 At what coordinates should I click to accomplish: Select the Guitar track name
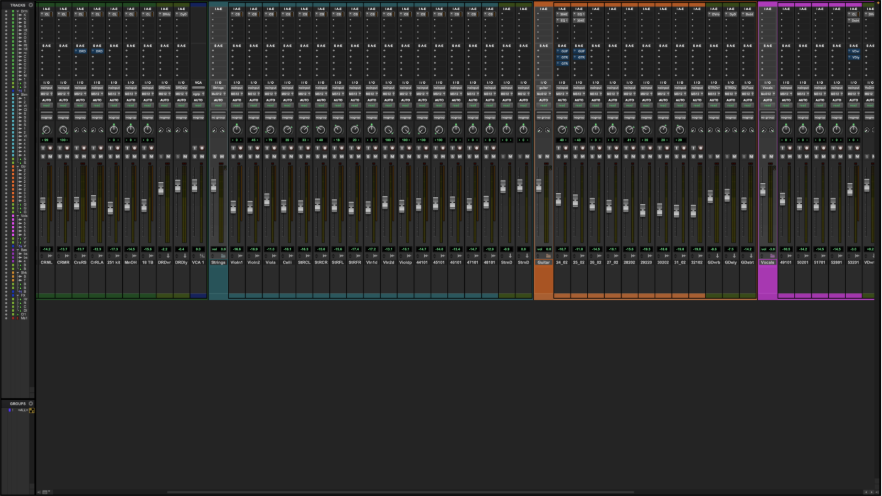[x=543, y=262]
